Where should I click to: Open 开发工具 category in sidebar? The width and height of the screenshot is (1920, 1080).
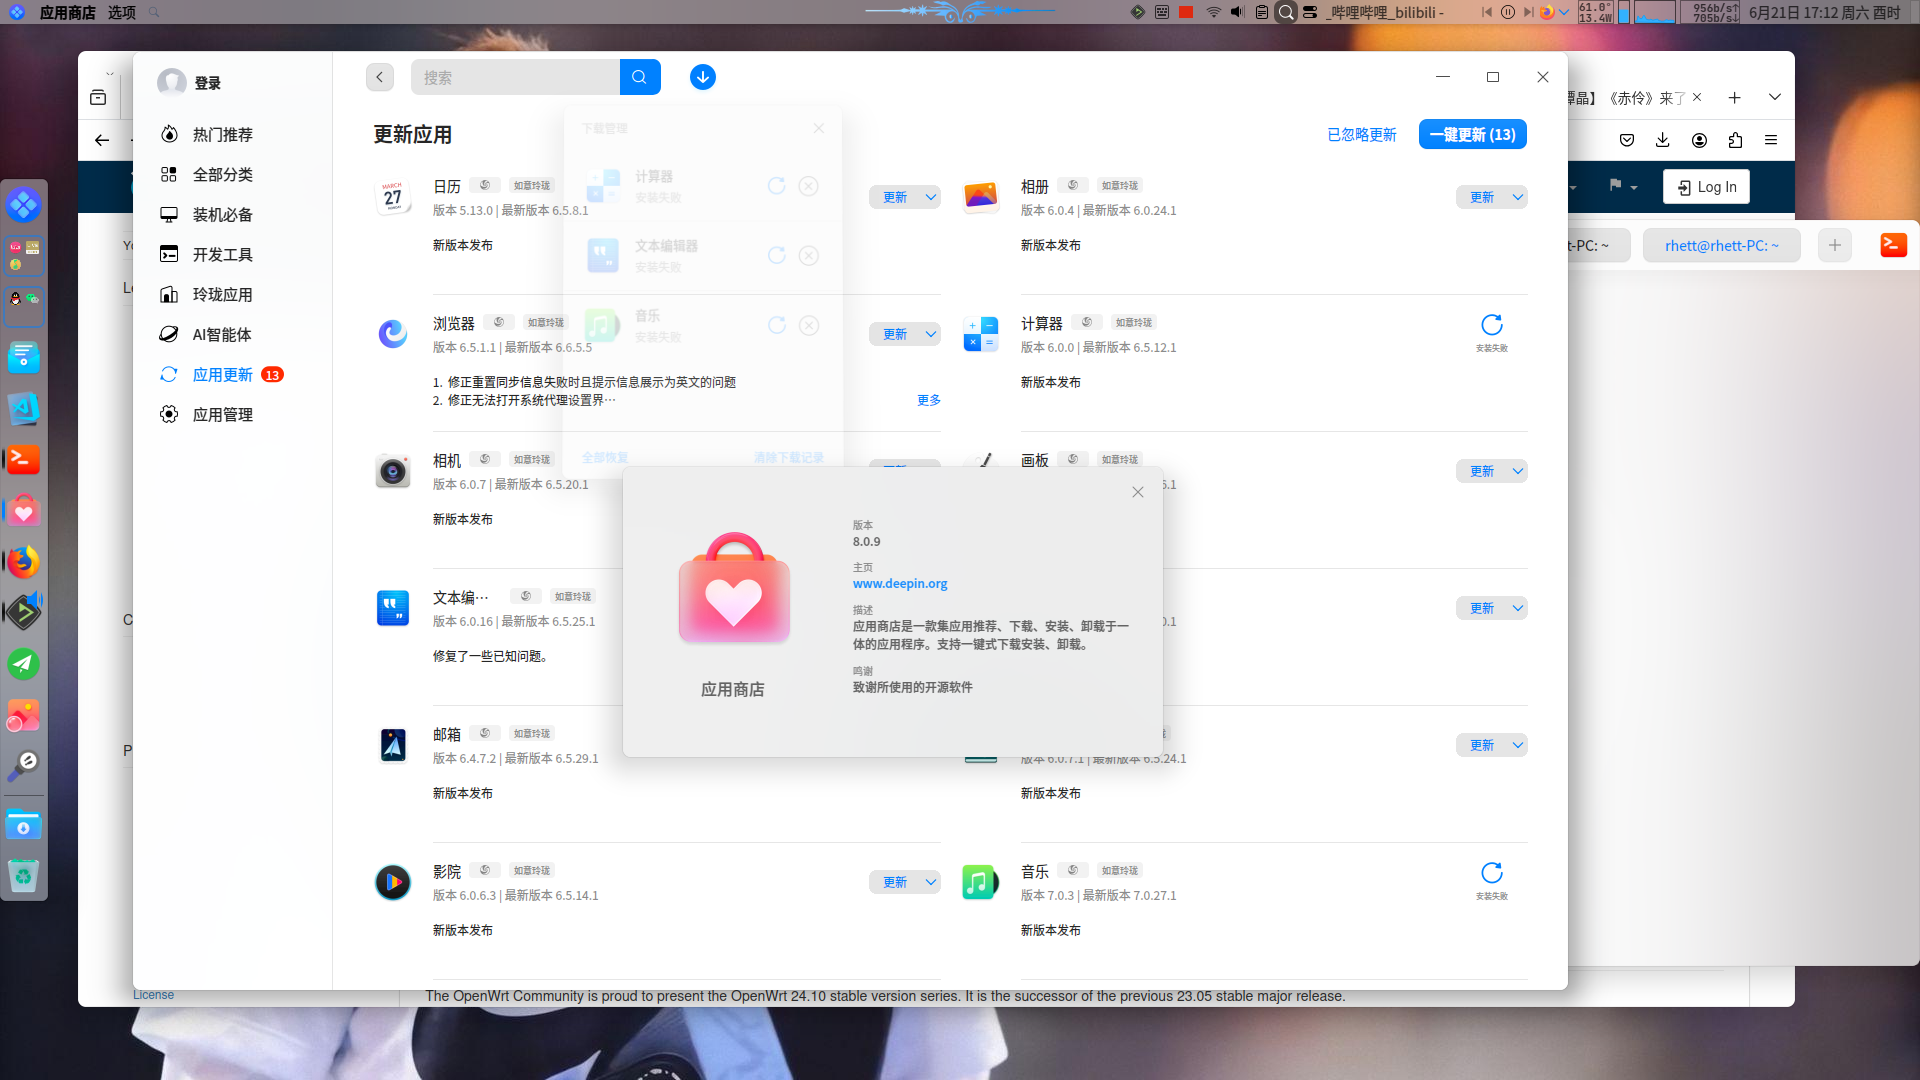point(222,255)
